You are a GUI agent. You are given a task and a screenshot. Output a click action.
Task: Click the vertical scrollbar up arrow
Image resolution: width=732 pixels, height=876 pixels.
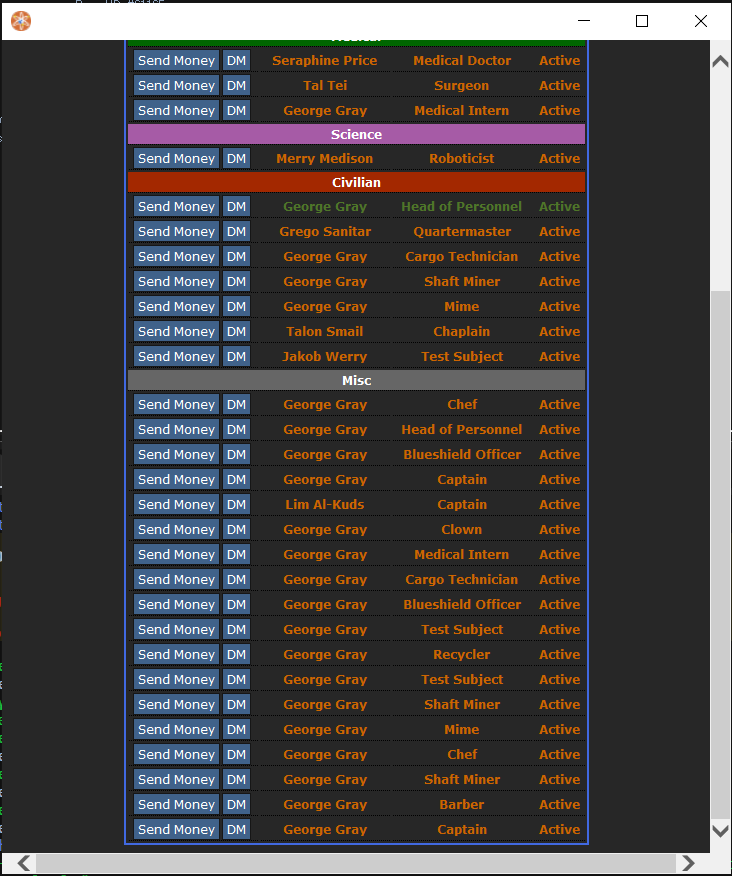tap(720, 61)
